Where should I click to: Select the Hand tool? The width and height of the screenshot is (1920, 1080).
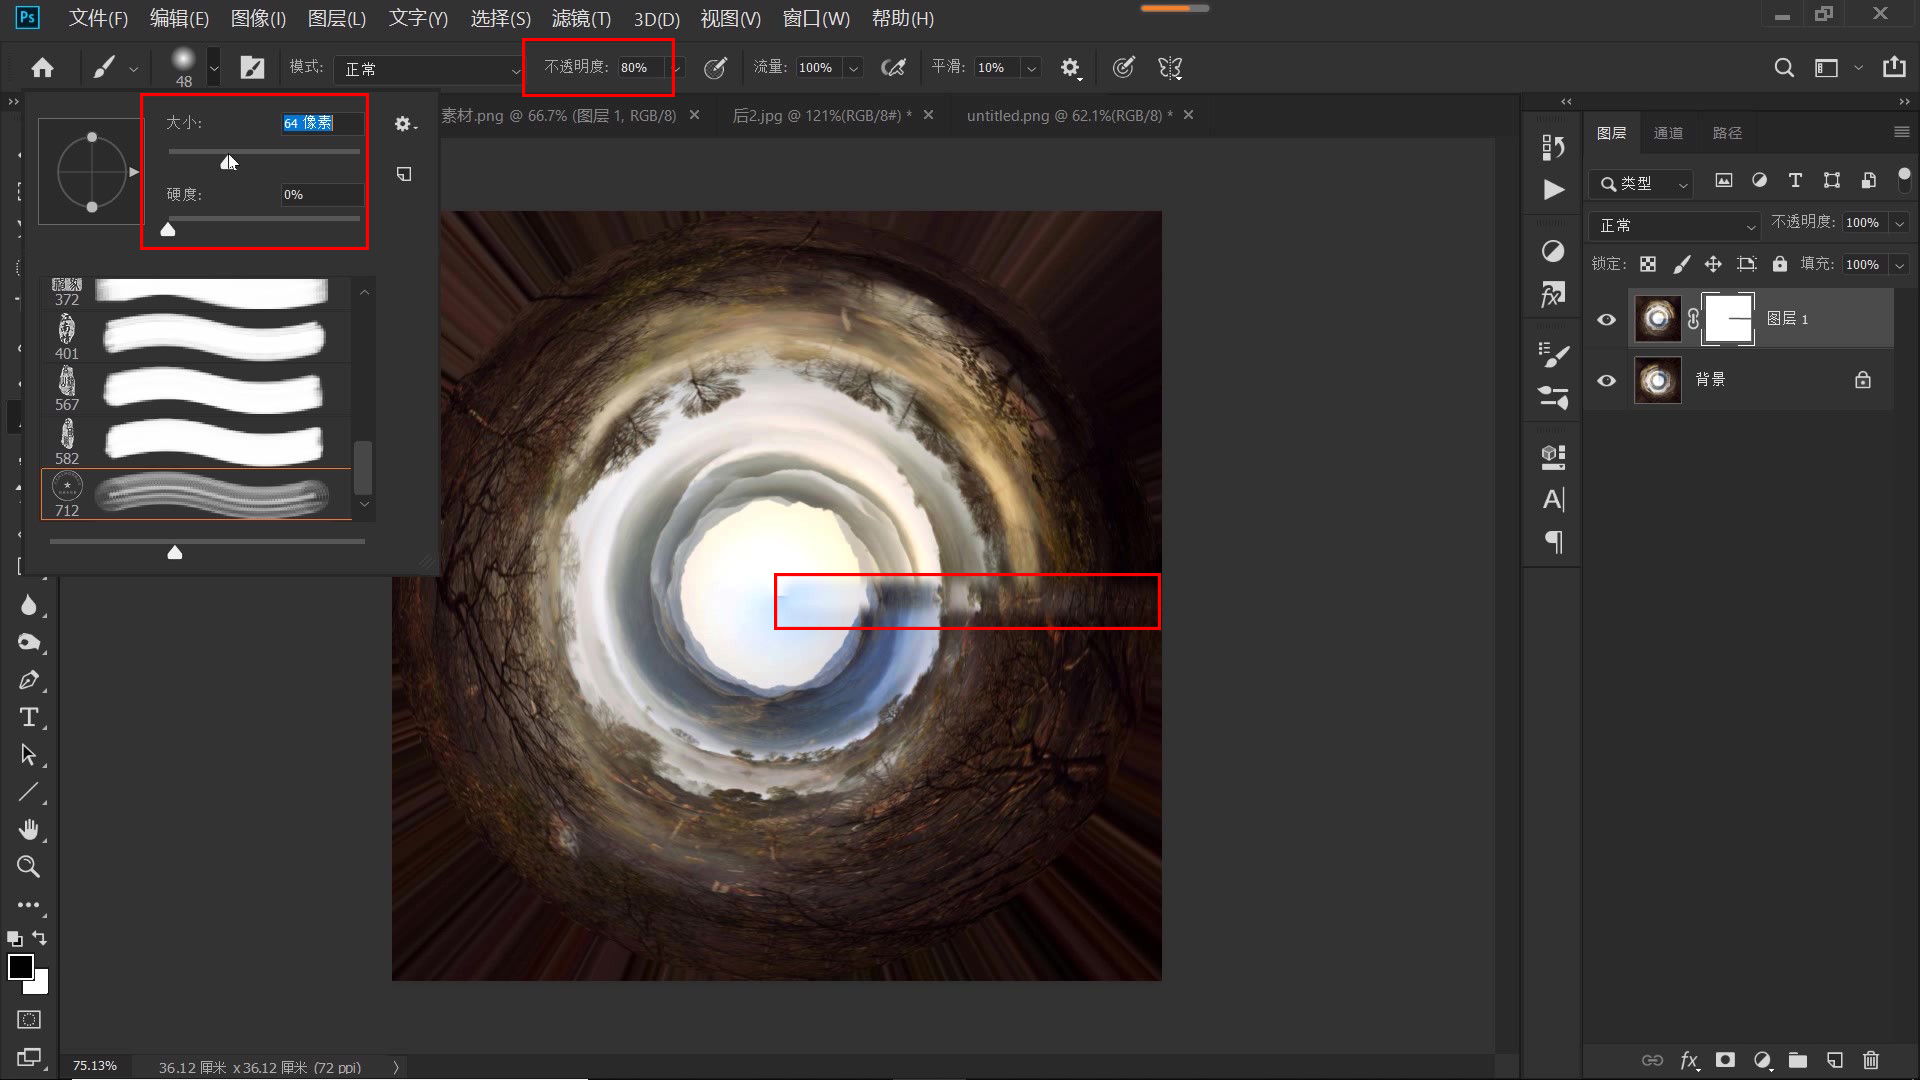(x=29, y=829)
